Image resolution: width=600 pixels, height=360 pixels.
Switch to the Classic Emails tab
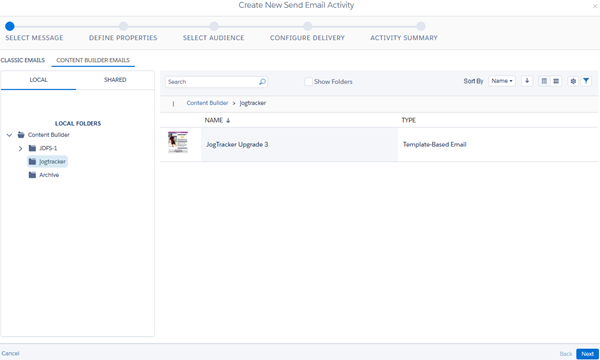click(23, 60)
